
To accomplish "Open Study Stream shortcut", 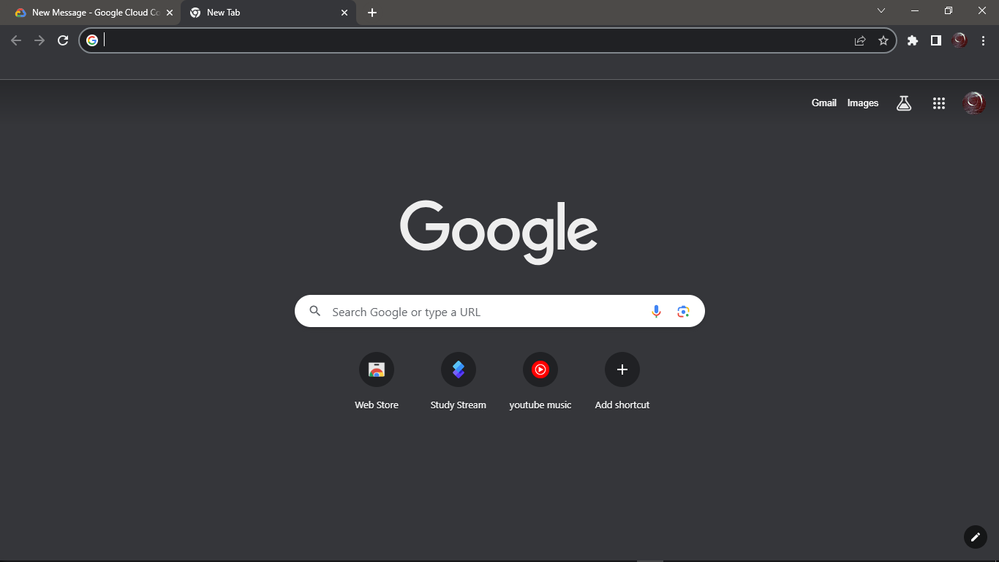I will (x=458, y=381).
